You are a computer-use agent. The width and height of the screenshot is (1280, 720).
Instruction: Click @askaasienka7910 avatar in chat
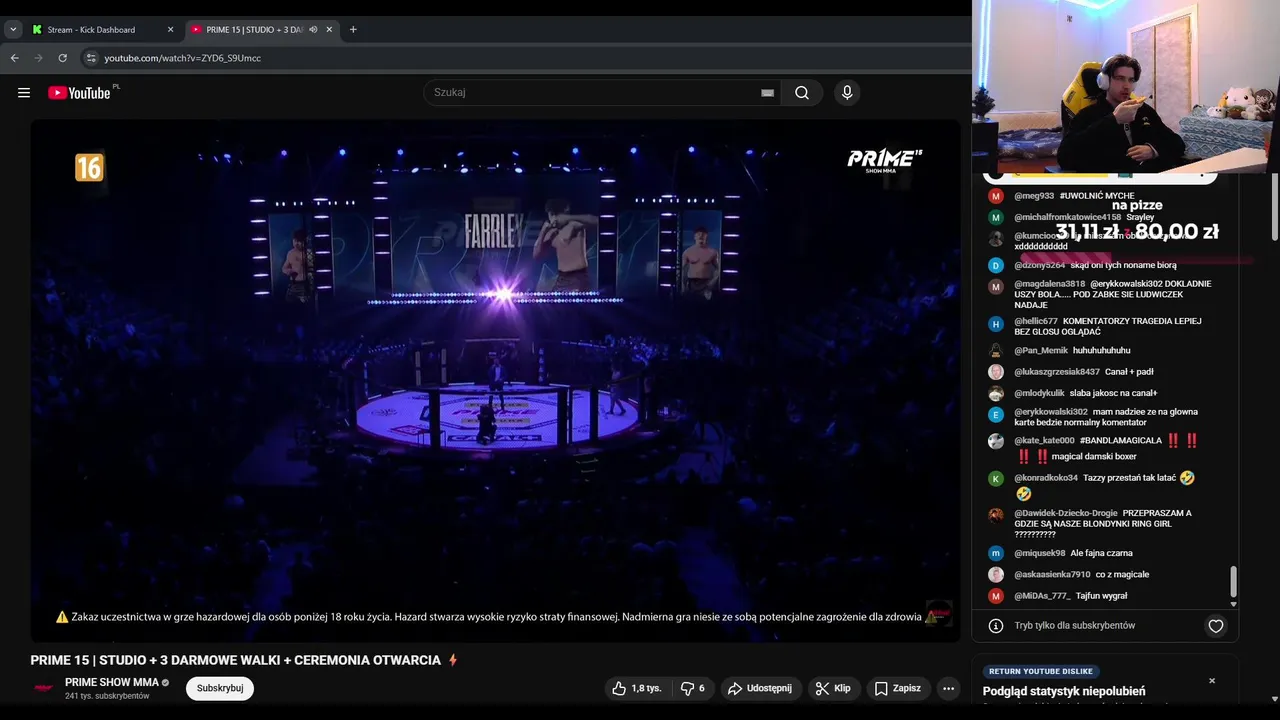click(996, 575)
